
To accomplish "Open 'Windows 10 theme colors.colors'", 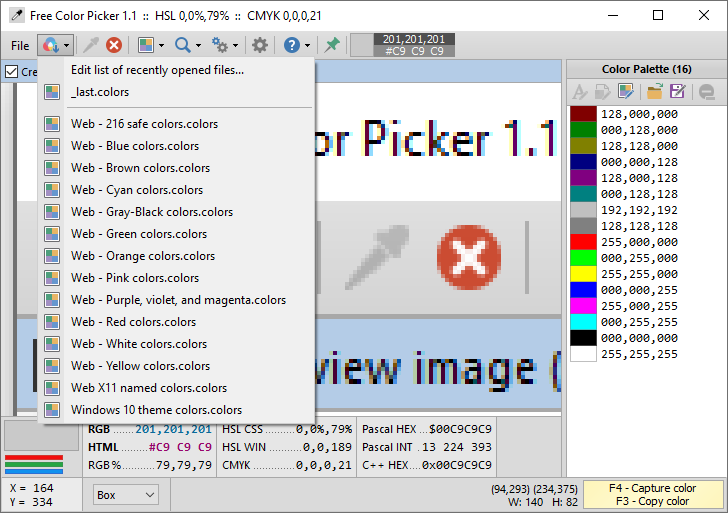I will pos(176,410).
